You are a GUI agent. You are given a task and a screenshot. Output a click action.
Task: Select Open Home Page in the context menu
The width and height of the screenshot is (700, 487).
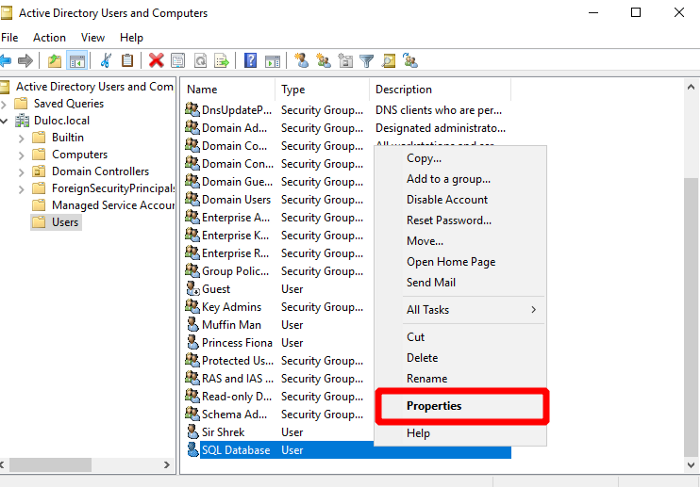tap(460, 262)
